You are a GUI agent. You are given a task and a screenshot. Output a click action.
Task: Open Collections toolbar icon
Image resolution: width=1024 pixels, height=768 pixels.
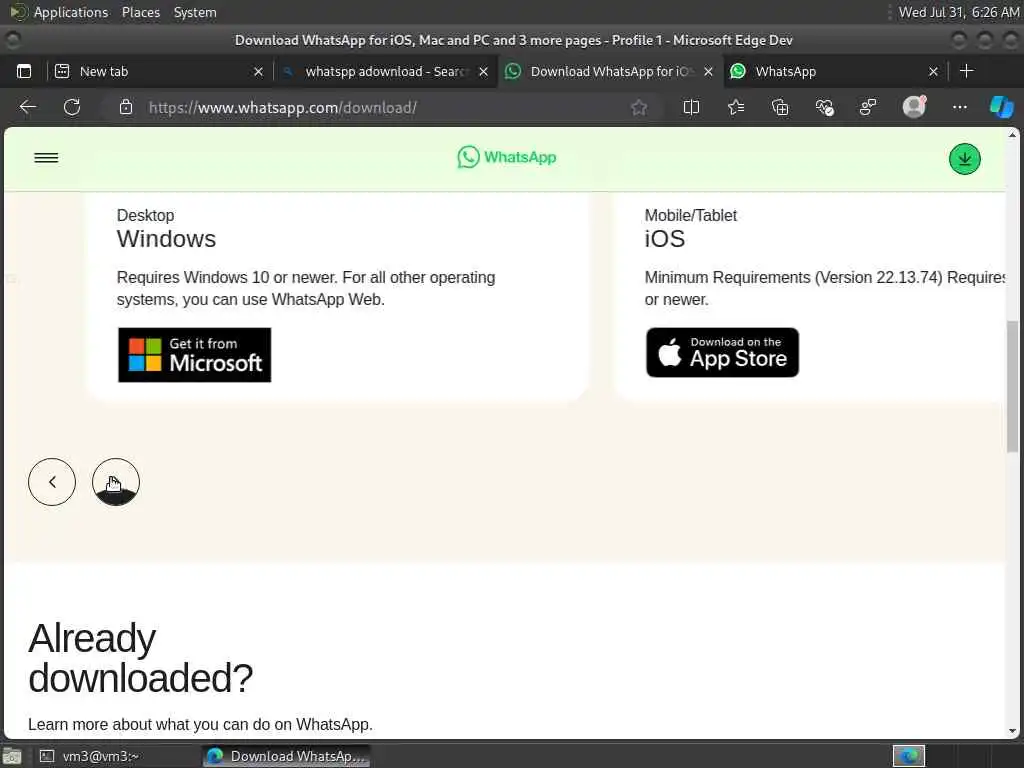tap(780, 107)
